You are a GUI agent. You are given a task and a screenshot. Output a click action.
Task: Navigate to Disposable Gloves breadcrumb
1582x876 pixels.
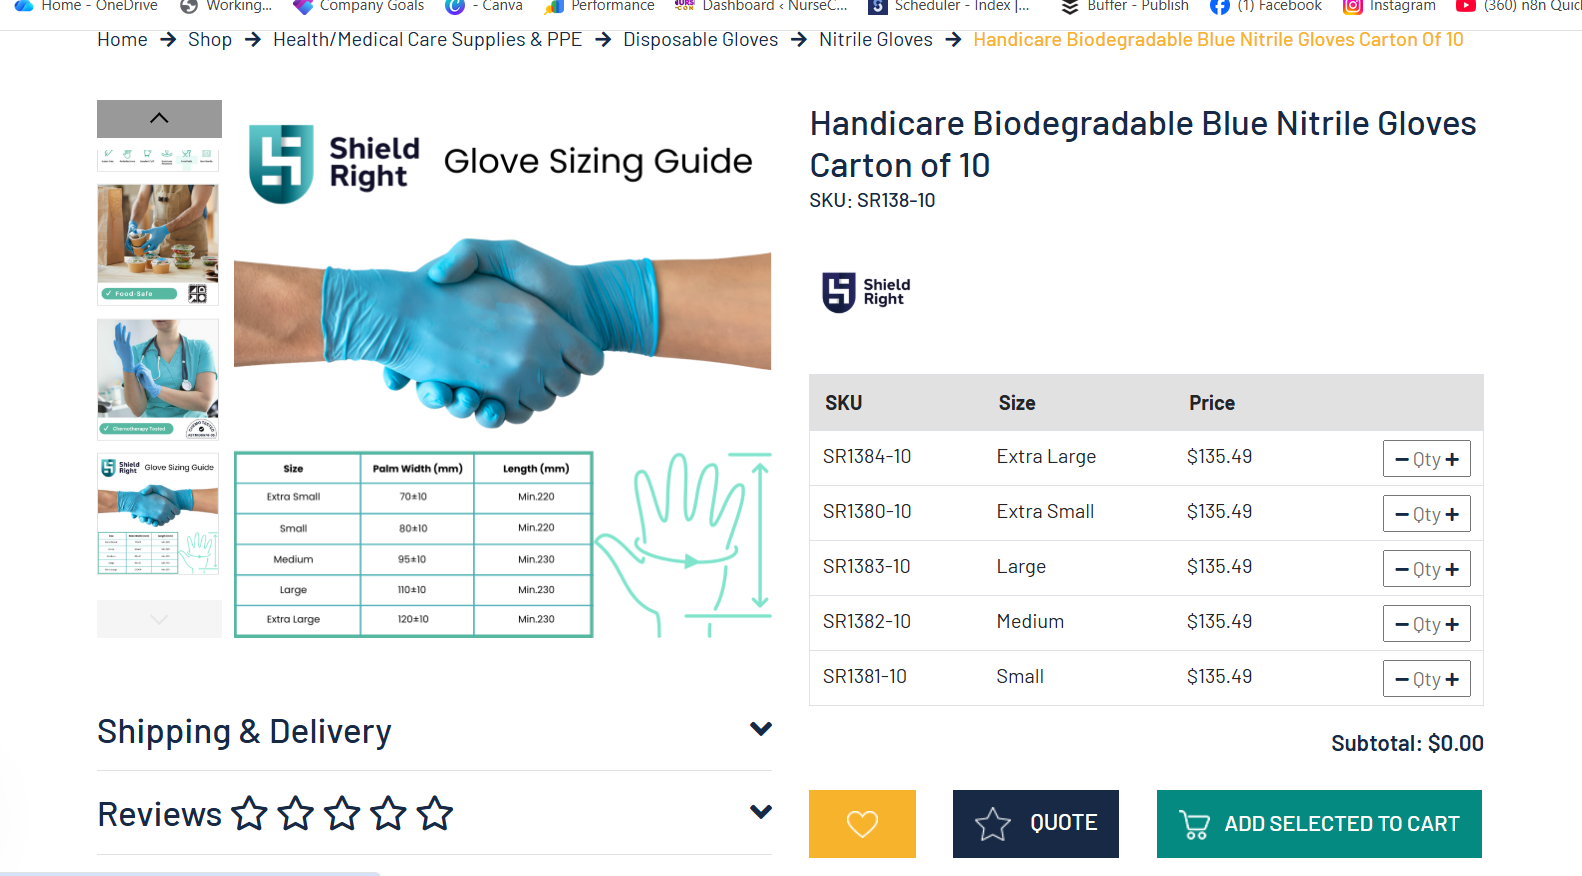click(700, 40)
